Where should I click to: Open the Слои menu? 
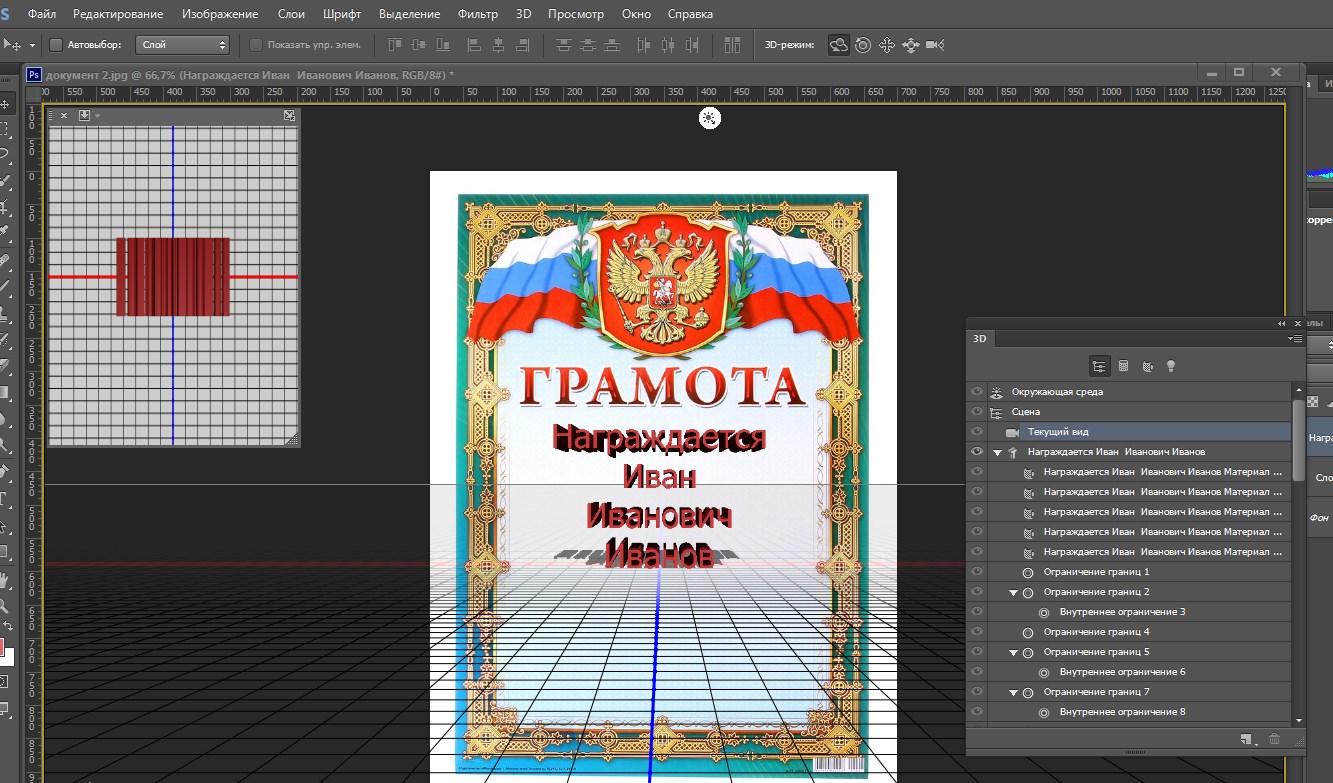[x=291, y=14]
